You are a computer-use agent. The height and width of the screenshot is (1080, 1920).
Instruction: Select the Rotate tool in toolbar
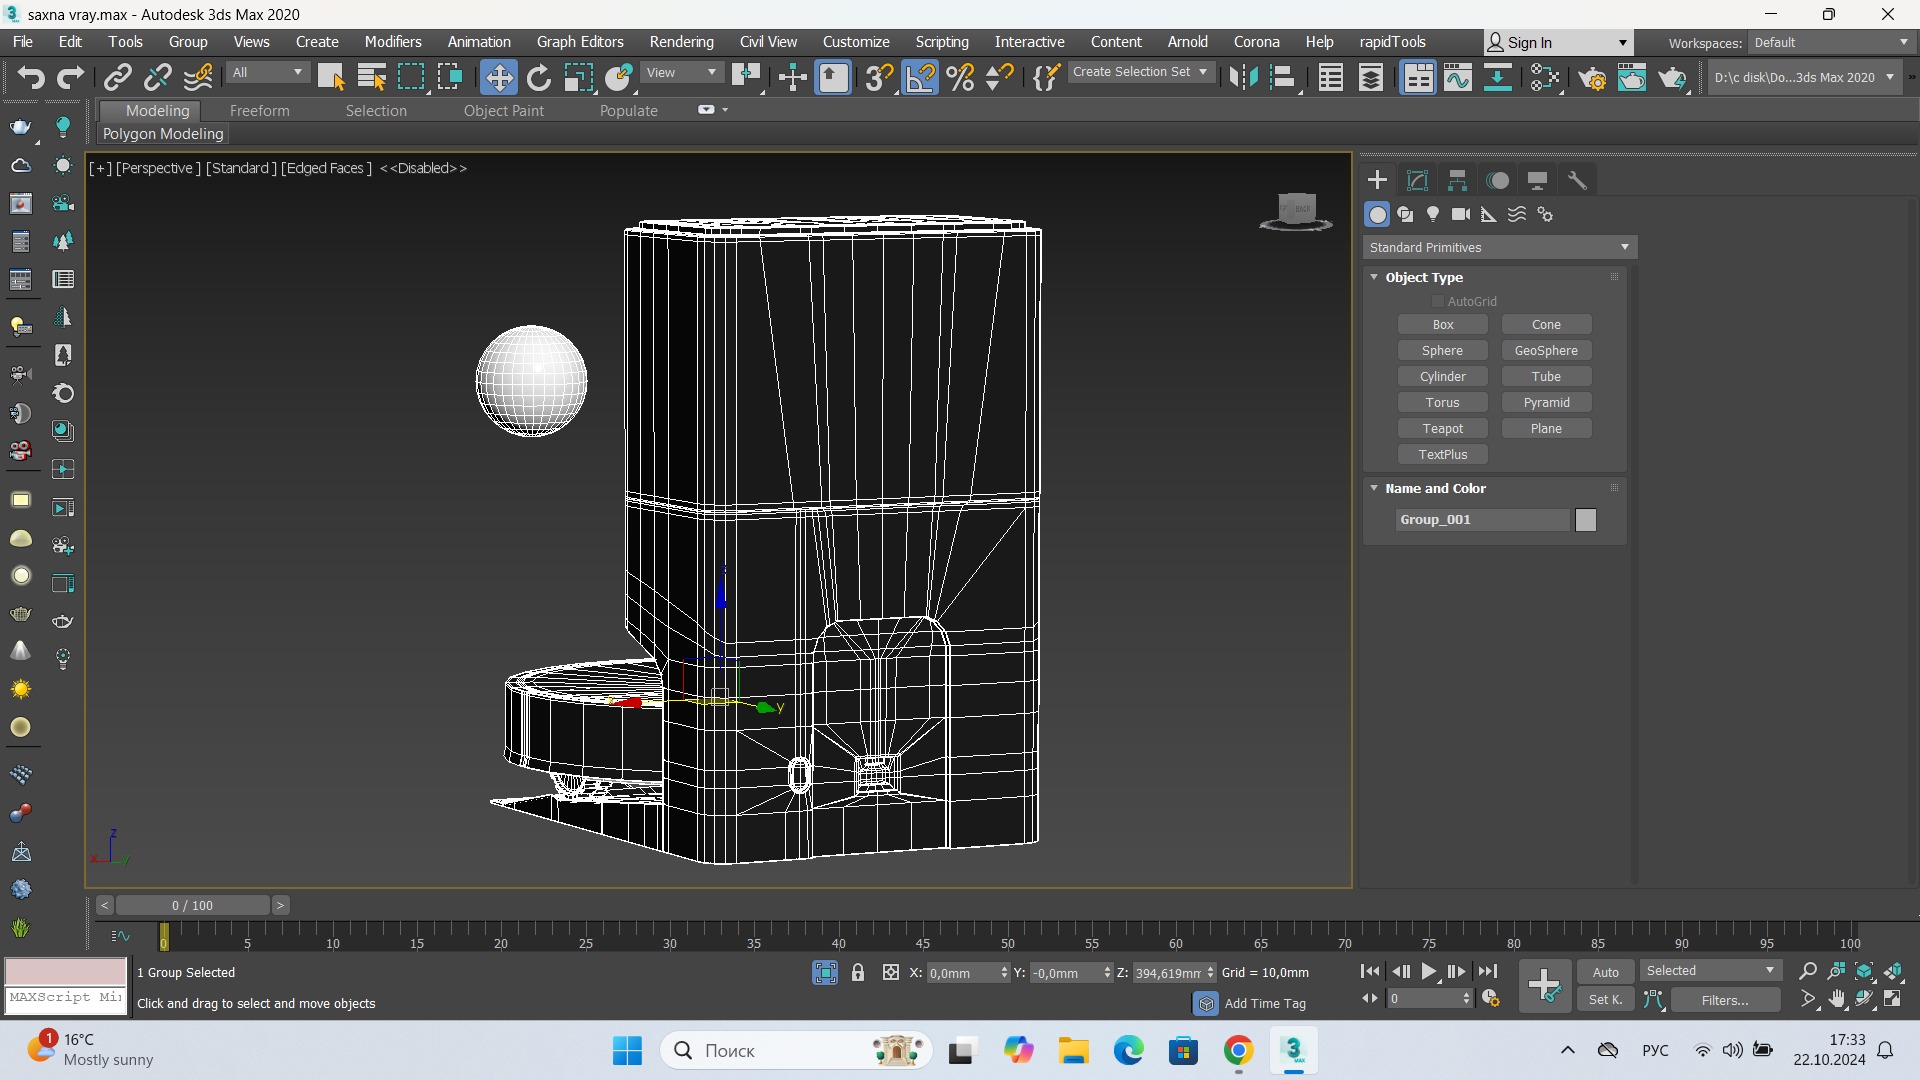(x=539, y=77)
